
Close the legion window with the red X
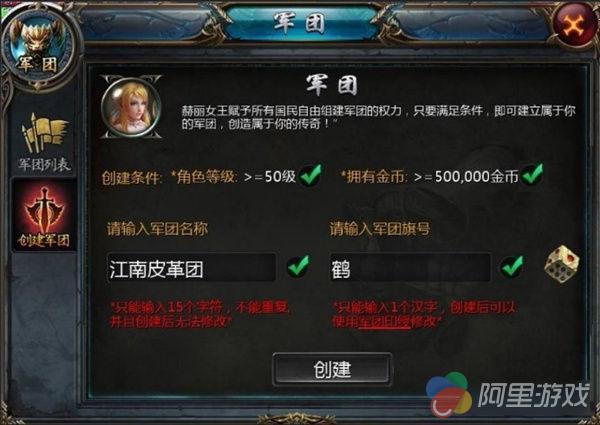(x=574, y=26)
